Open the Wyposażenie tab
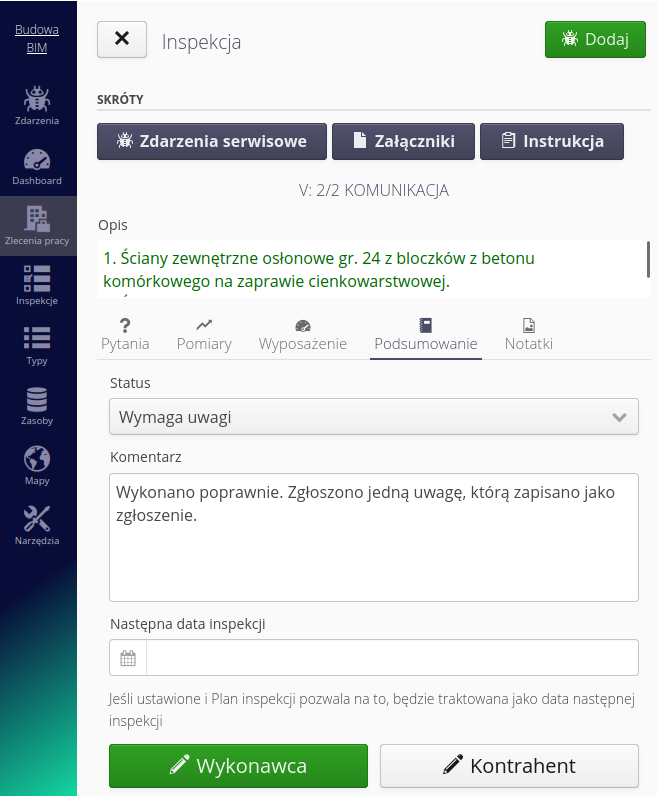The width and height of the screenshot is (657, 796). [x=303, y=334]
